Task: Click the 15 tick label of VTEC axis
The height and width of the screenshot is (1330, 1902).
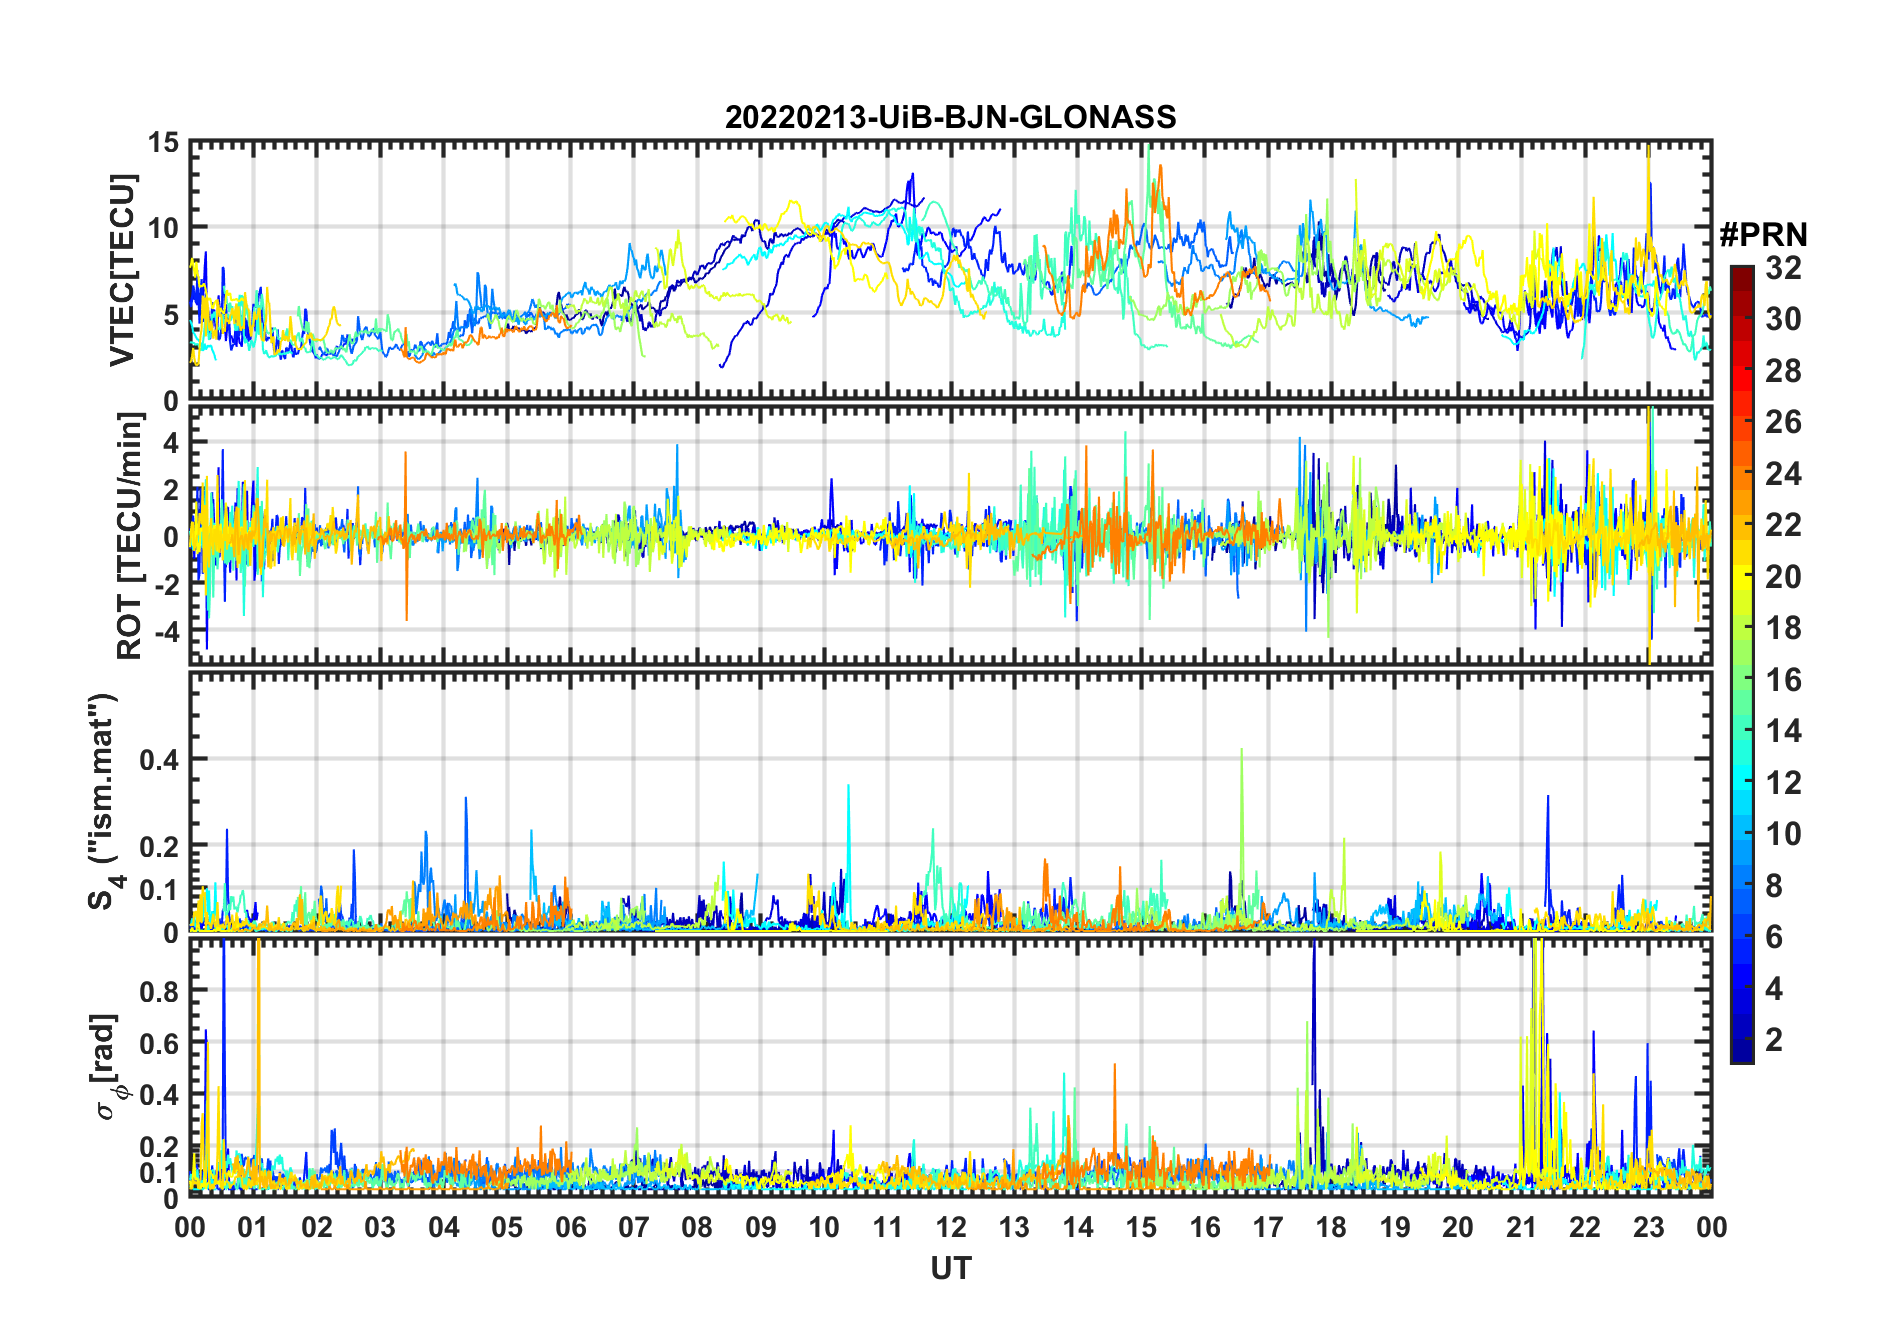Action: [x=163, y=143]
